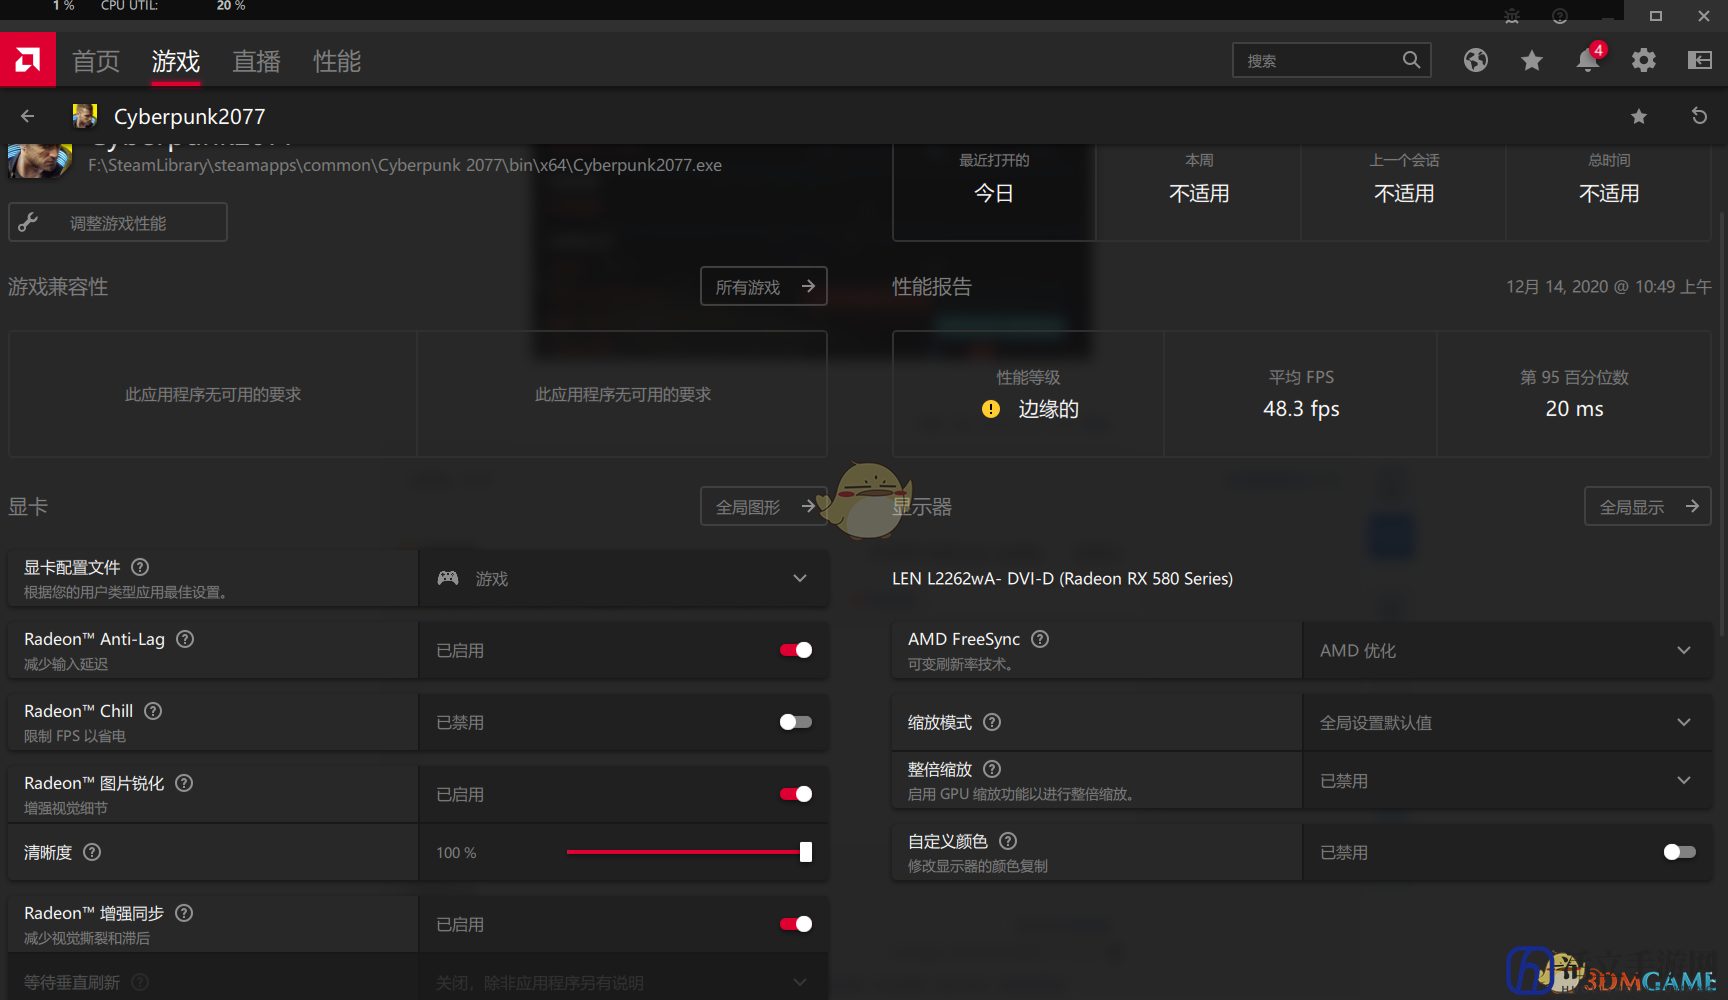Click 调整游戏性能 button

pyautogui.click(x=118, y=222)
